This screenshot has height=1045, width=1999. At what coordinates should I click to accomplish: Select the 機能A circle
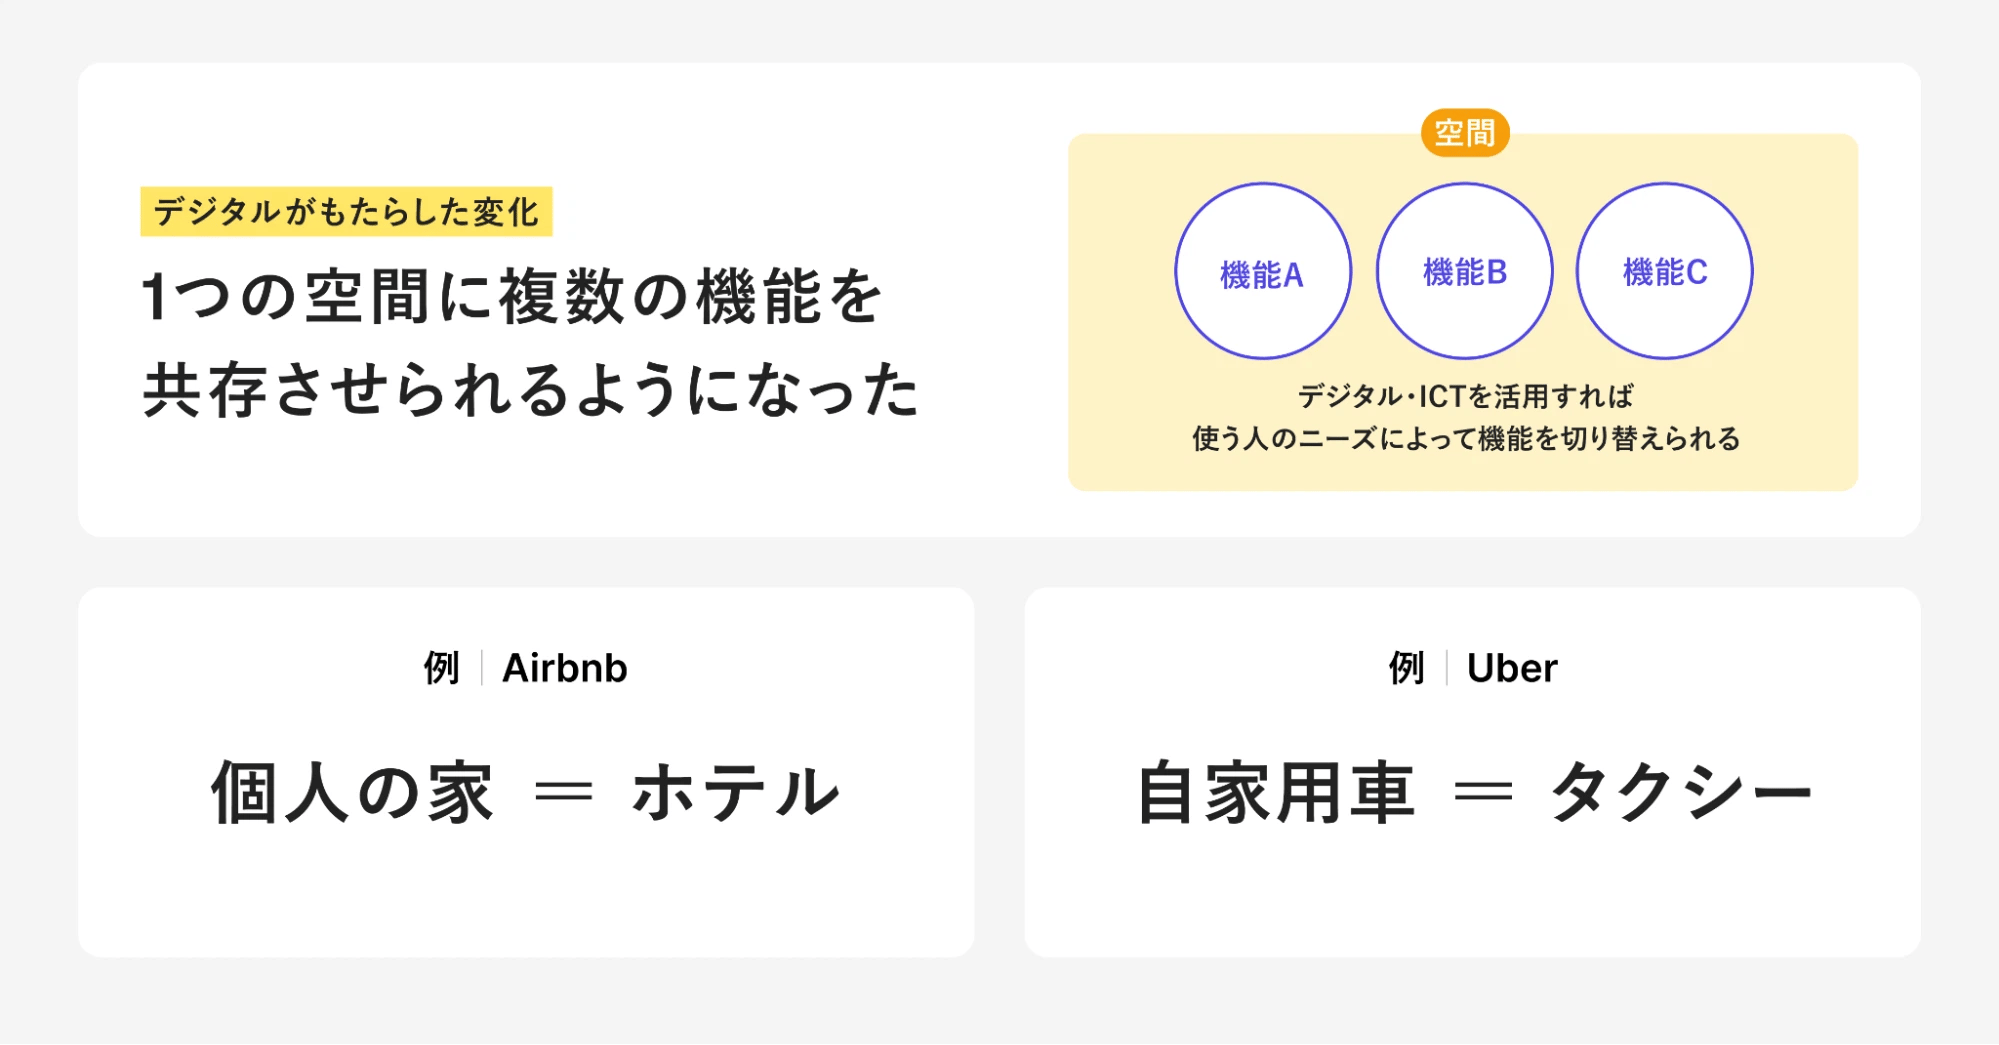click(x=1262, y=271)
